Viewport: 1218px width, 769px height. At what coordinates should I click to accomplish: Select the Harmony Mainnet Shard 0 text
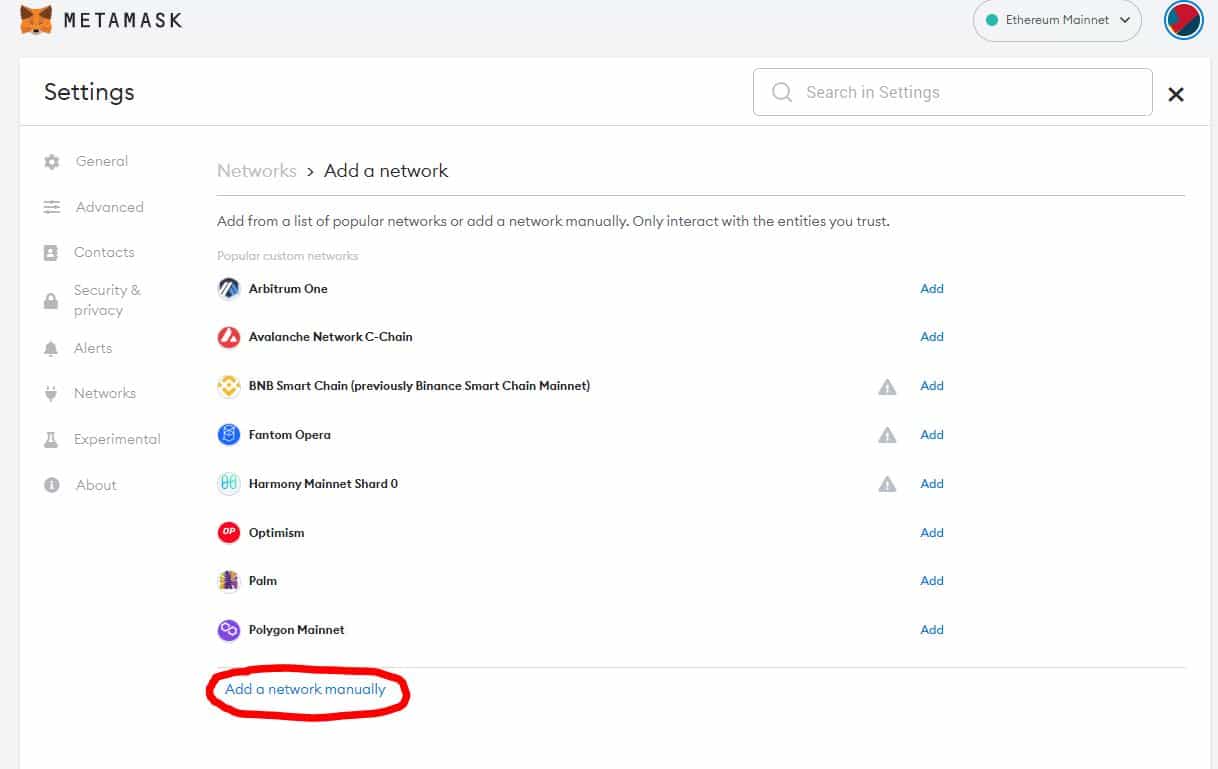pyautogui.click(x=323, y=484)
